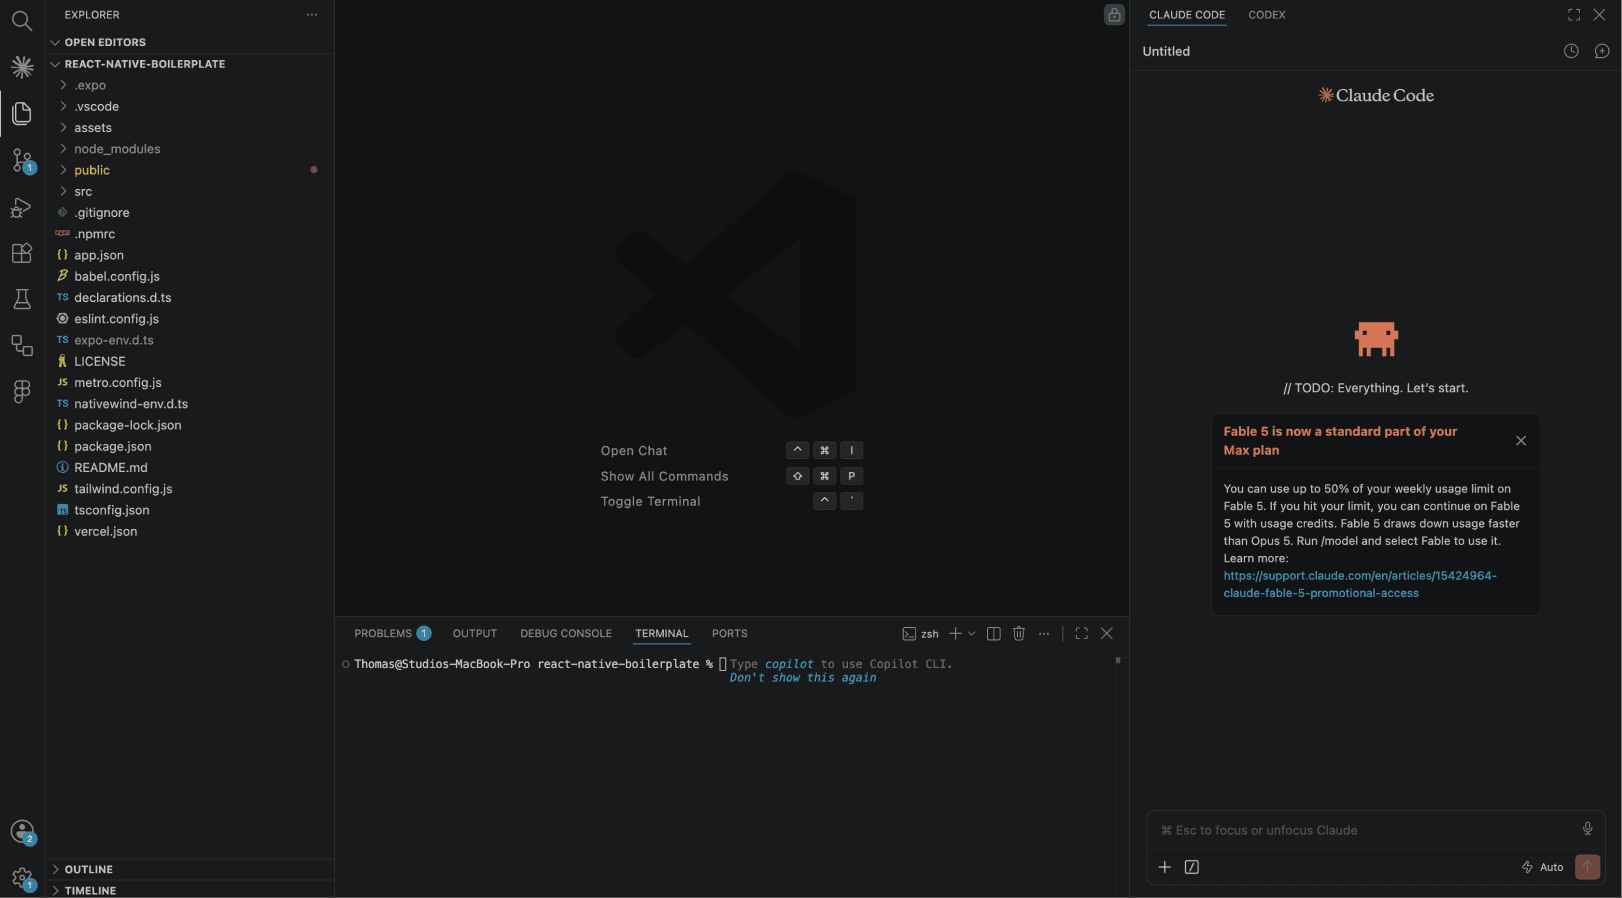
Task: Open Explorer more actions ellipsis
Action: click(312, 15)
